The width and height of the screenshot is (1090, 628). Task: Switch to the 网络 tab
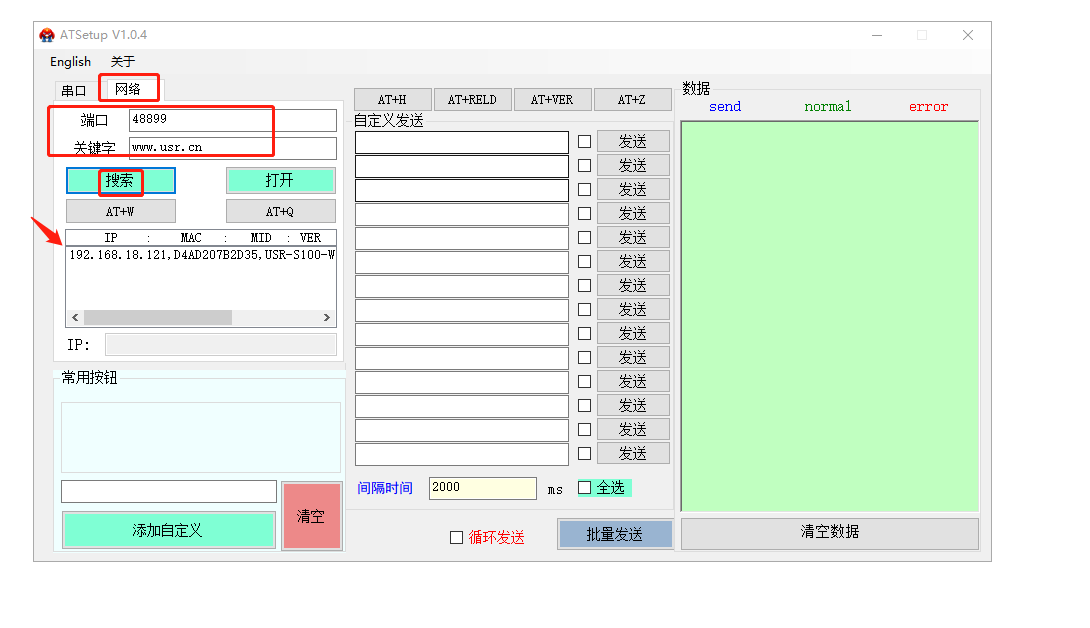(x=128, y=89)
